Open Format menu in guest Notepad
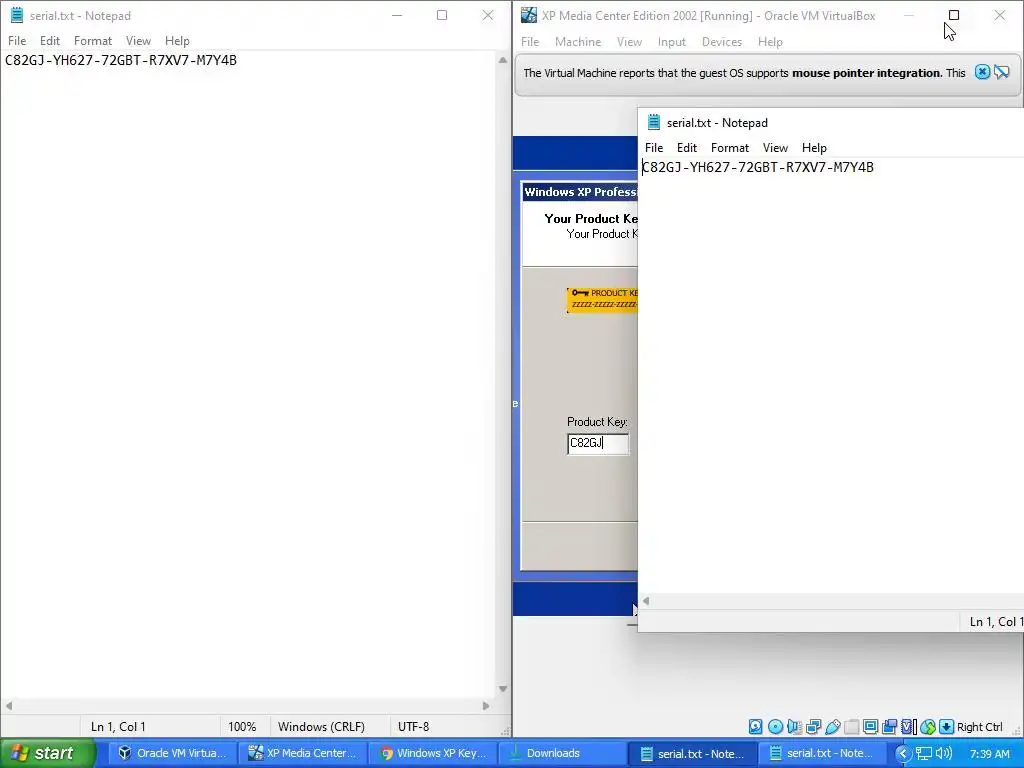 coord(729,148)
